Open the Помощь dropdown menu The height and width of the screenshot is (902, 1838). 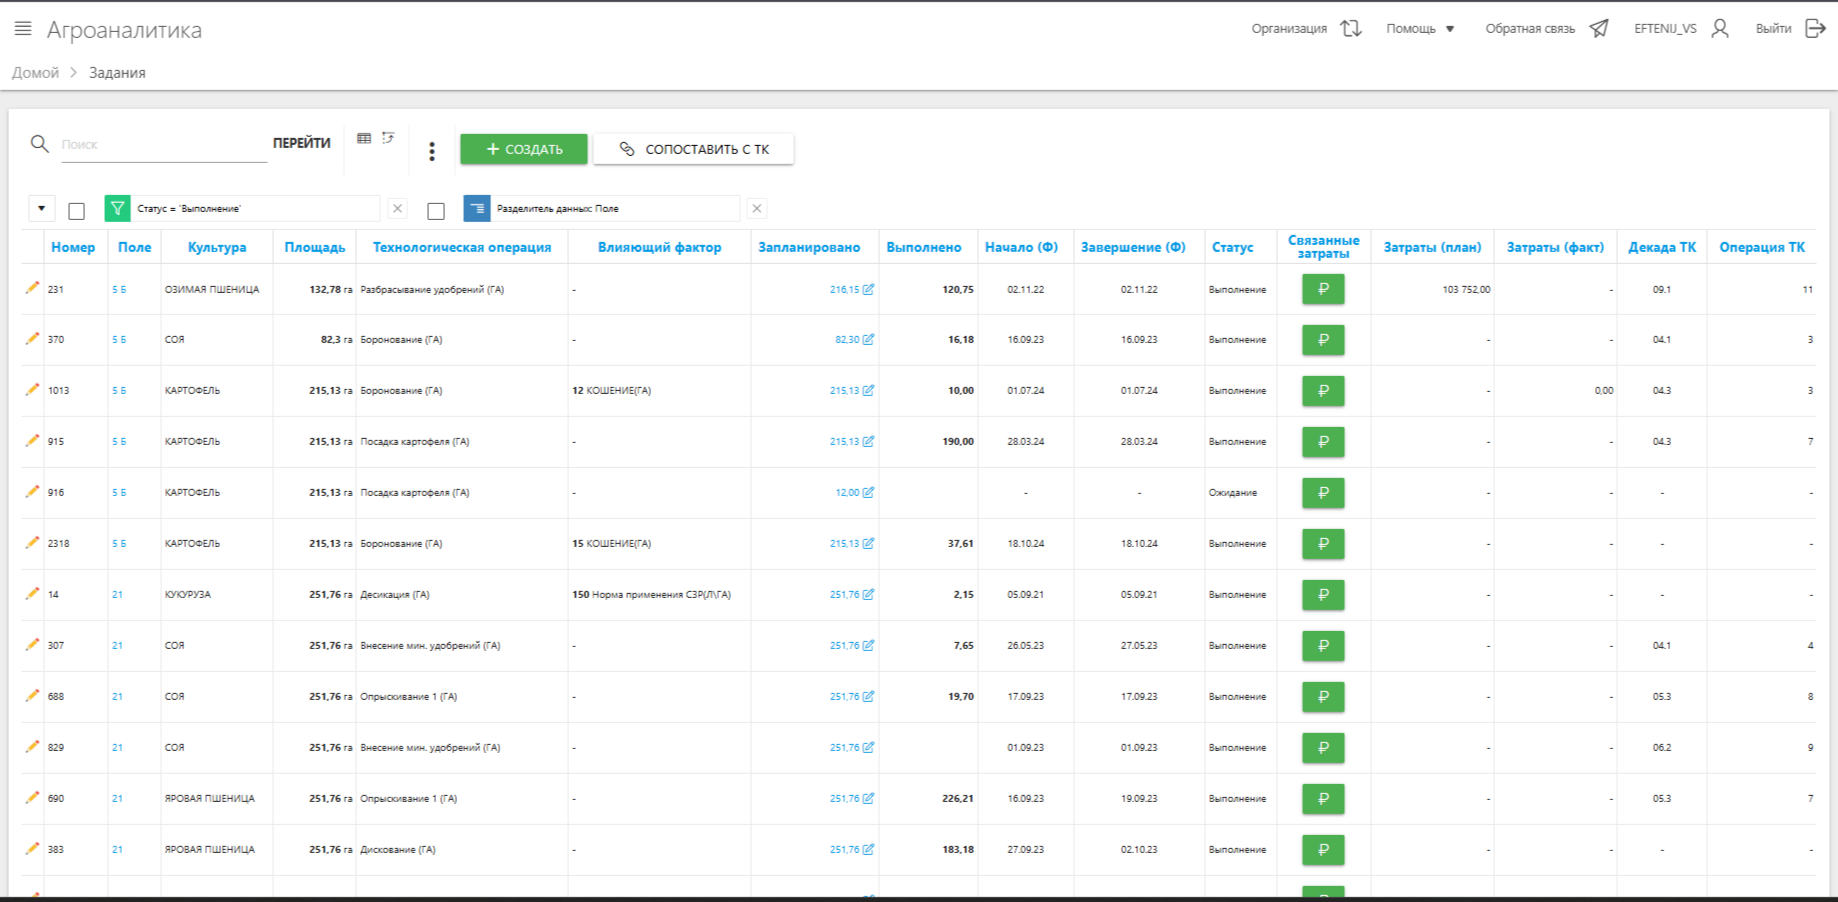tap(1420, 29)
